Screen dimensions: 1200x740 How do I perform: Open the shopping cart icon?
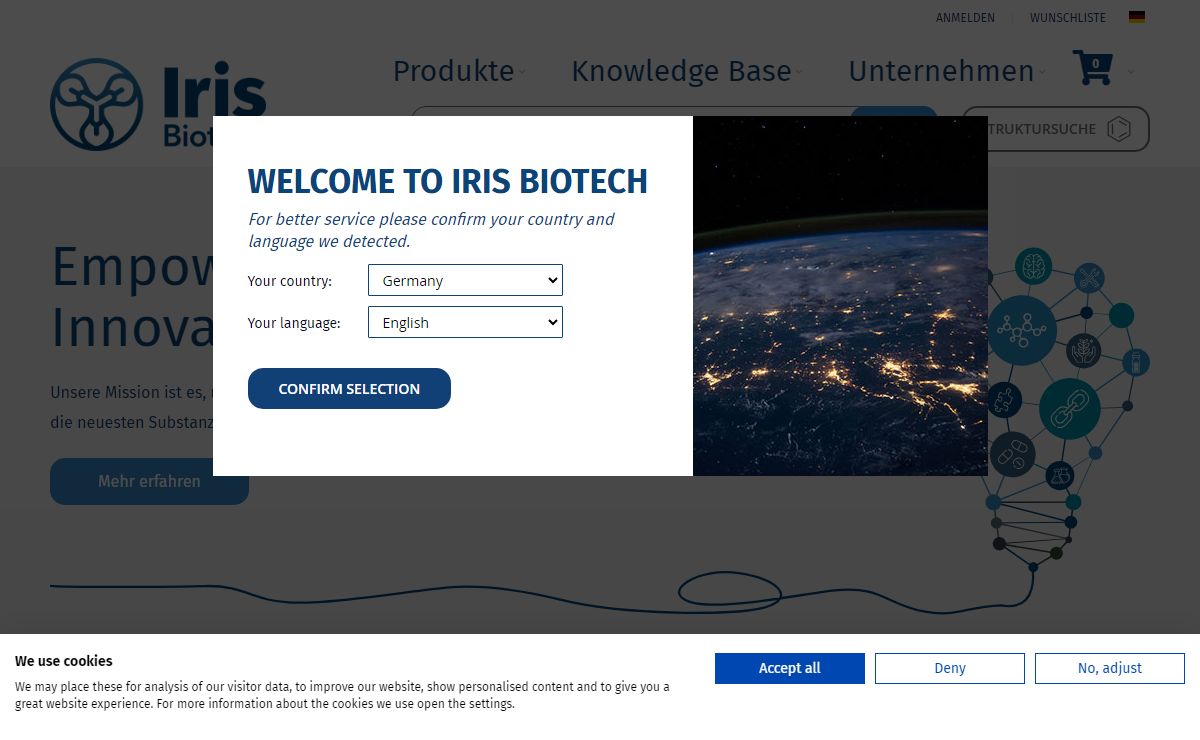pyautogui.click(x=1092, y=68)
